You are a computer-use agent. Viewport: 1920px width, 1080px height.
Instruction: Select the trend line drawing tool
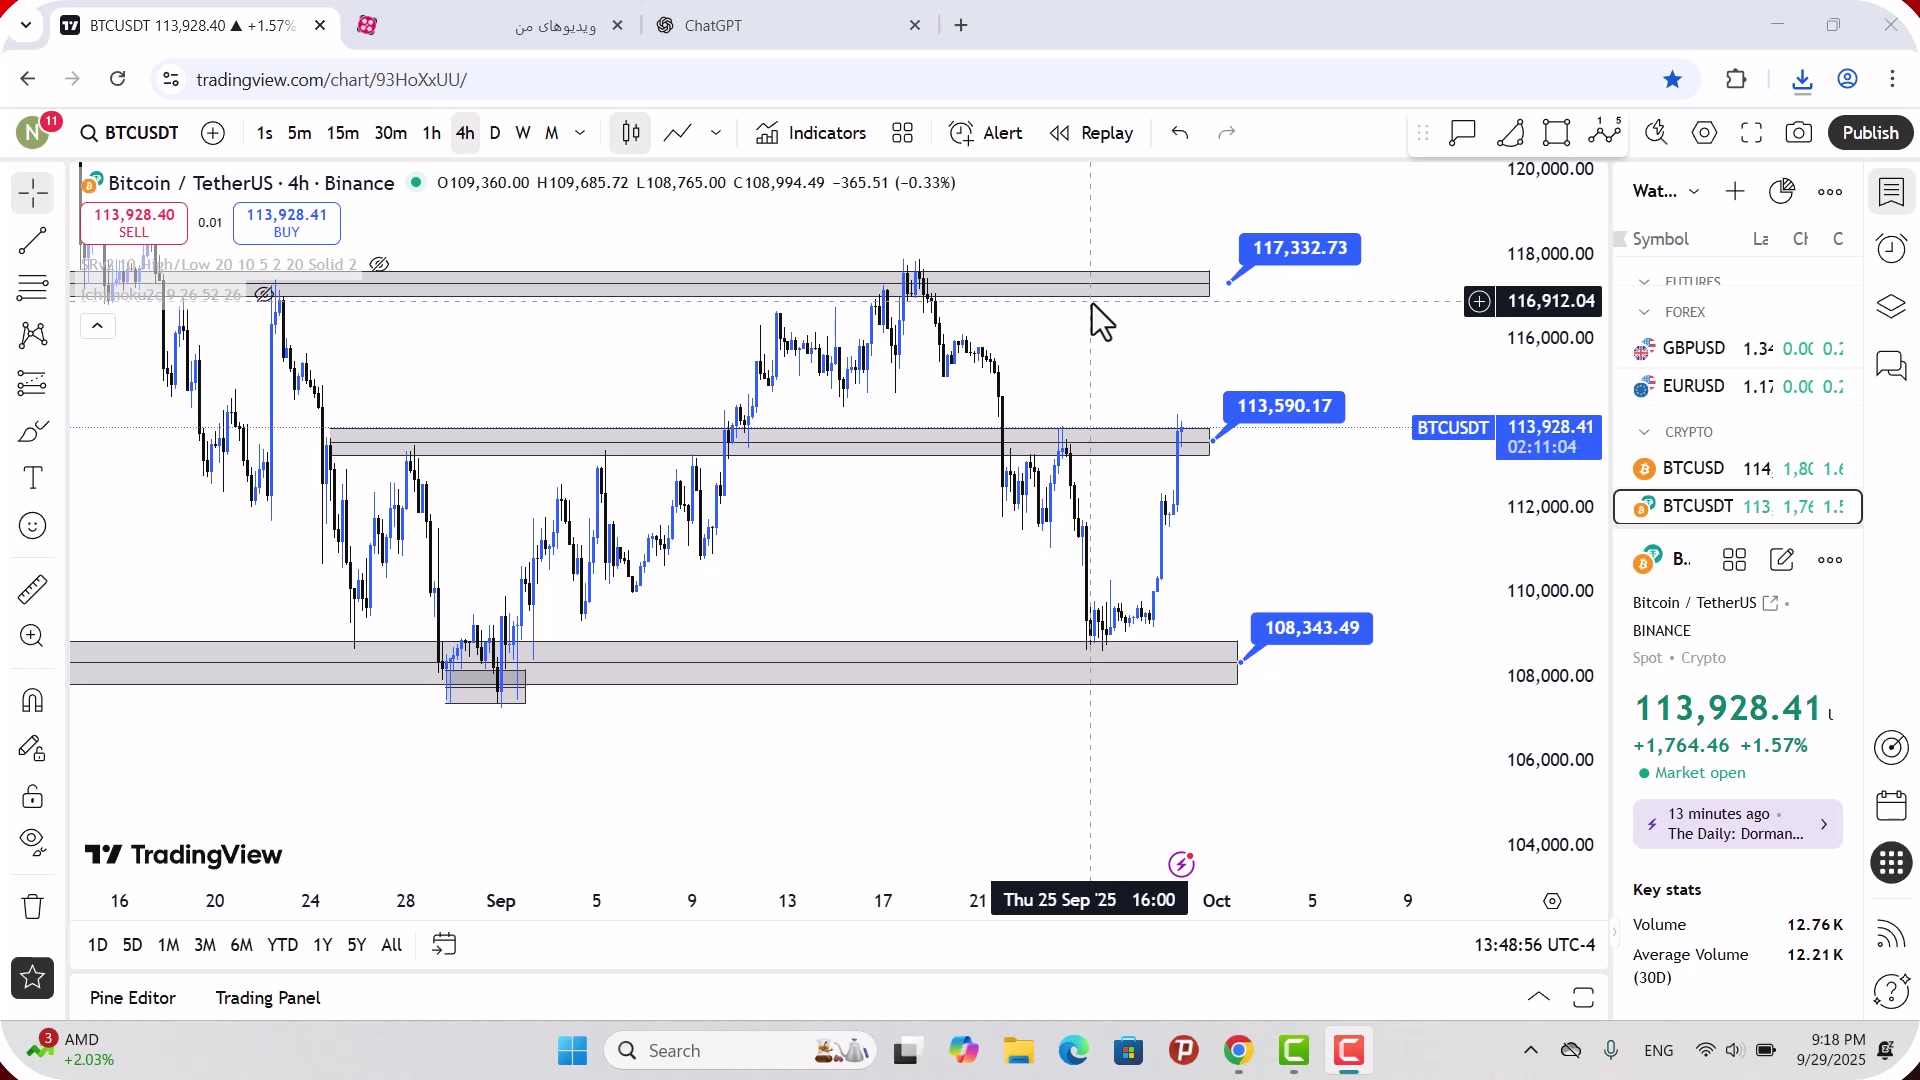pyautogui.click(x=33, y=240)
